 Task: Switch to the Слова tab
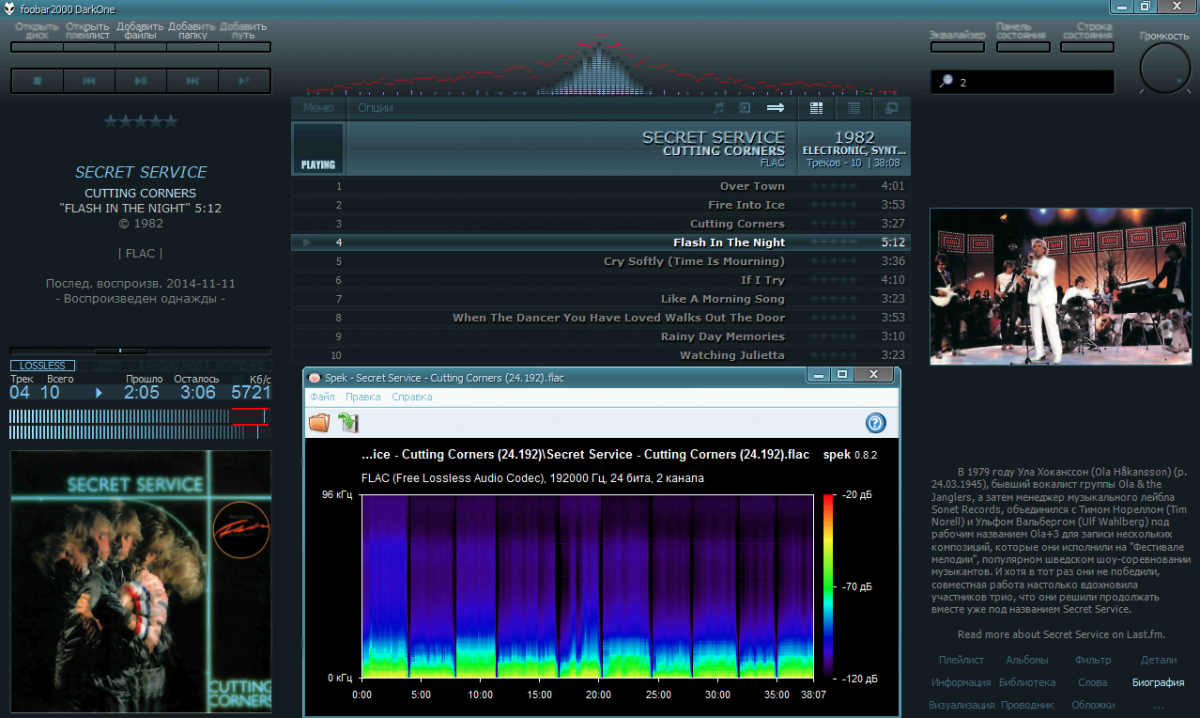[x=1093, y=683]
